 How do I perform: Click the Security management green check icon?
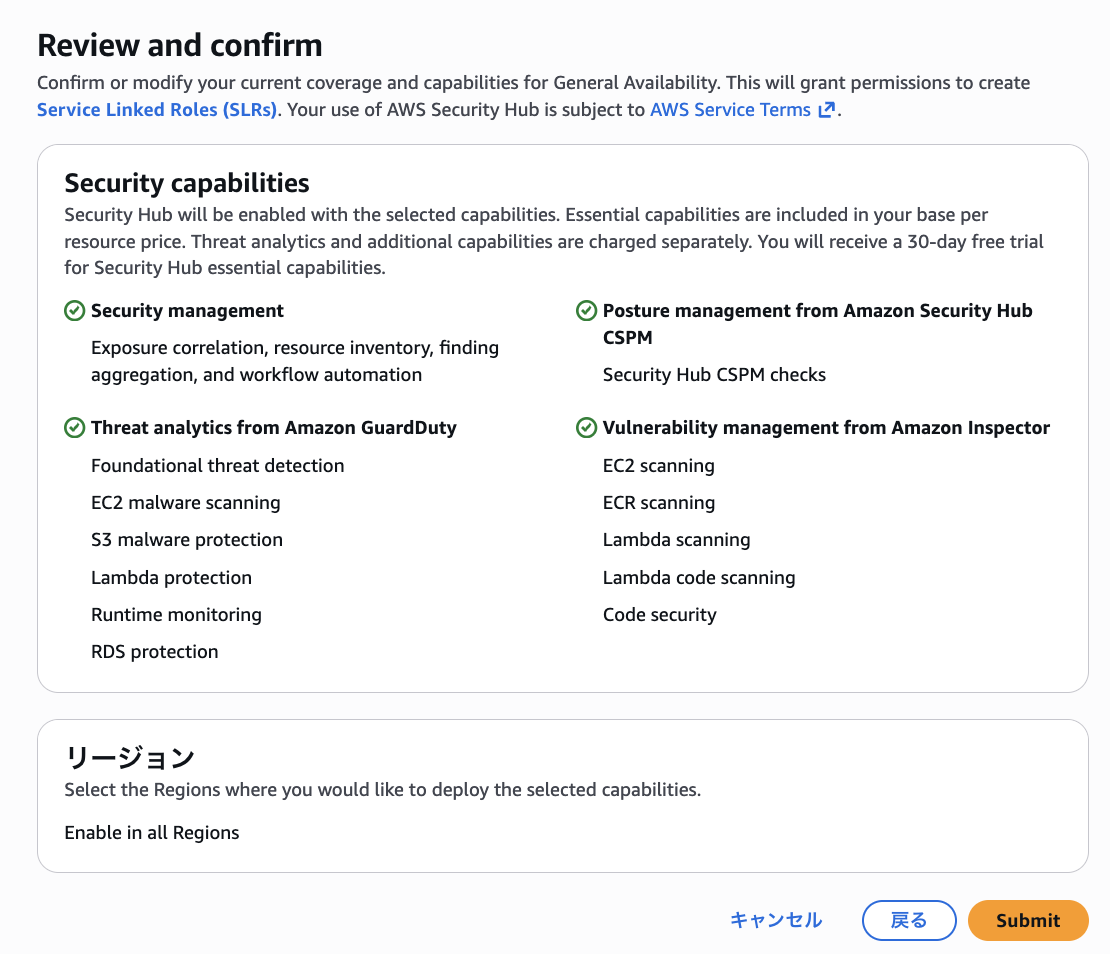74,311
